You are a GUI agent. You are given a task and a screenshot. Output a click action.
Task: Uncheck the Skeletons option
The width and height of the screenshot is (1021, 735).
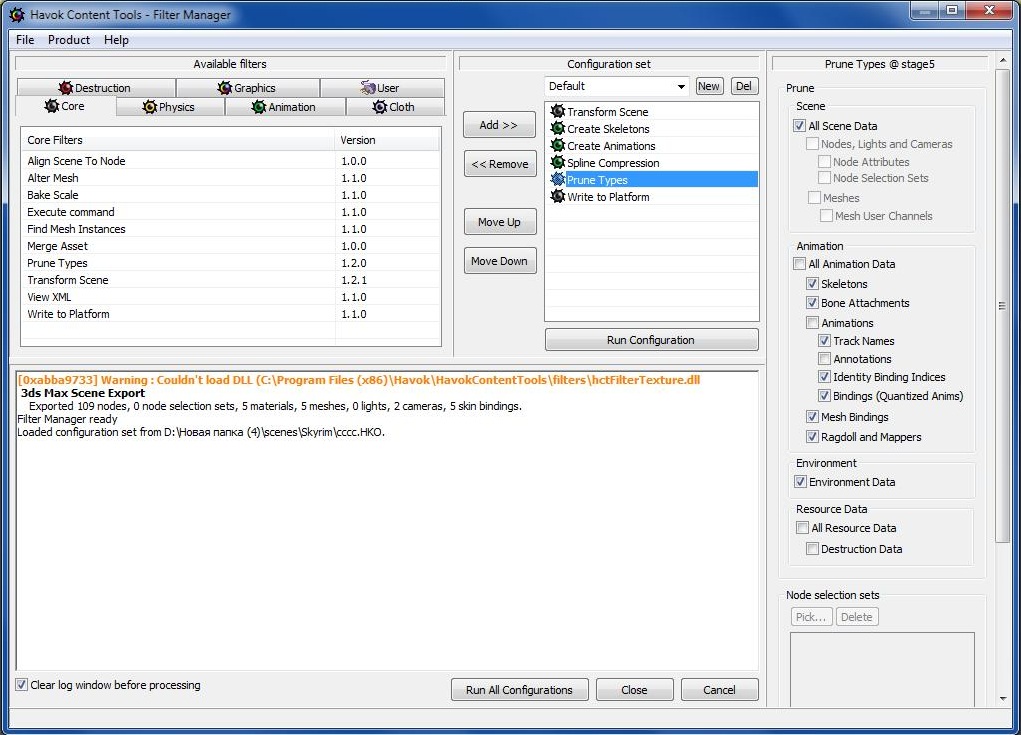point(812,283)
